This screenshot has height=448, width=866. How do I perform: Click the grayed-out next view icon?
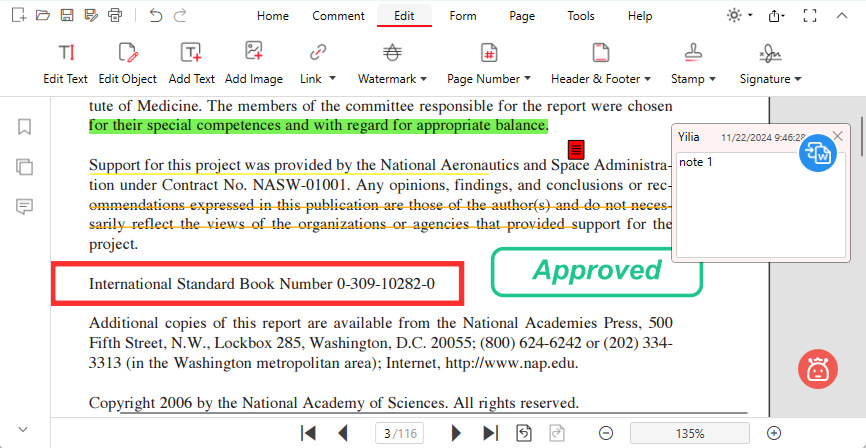click(556, 433)
